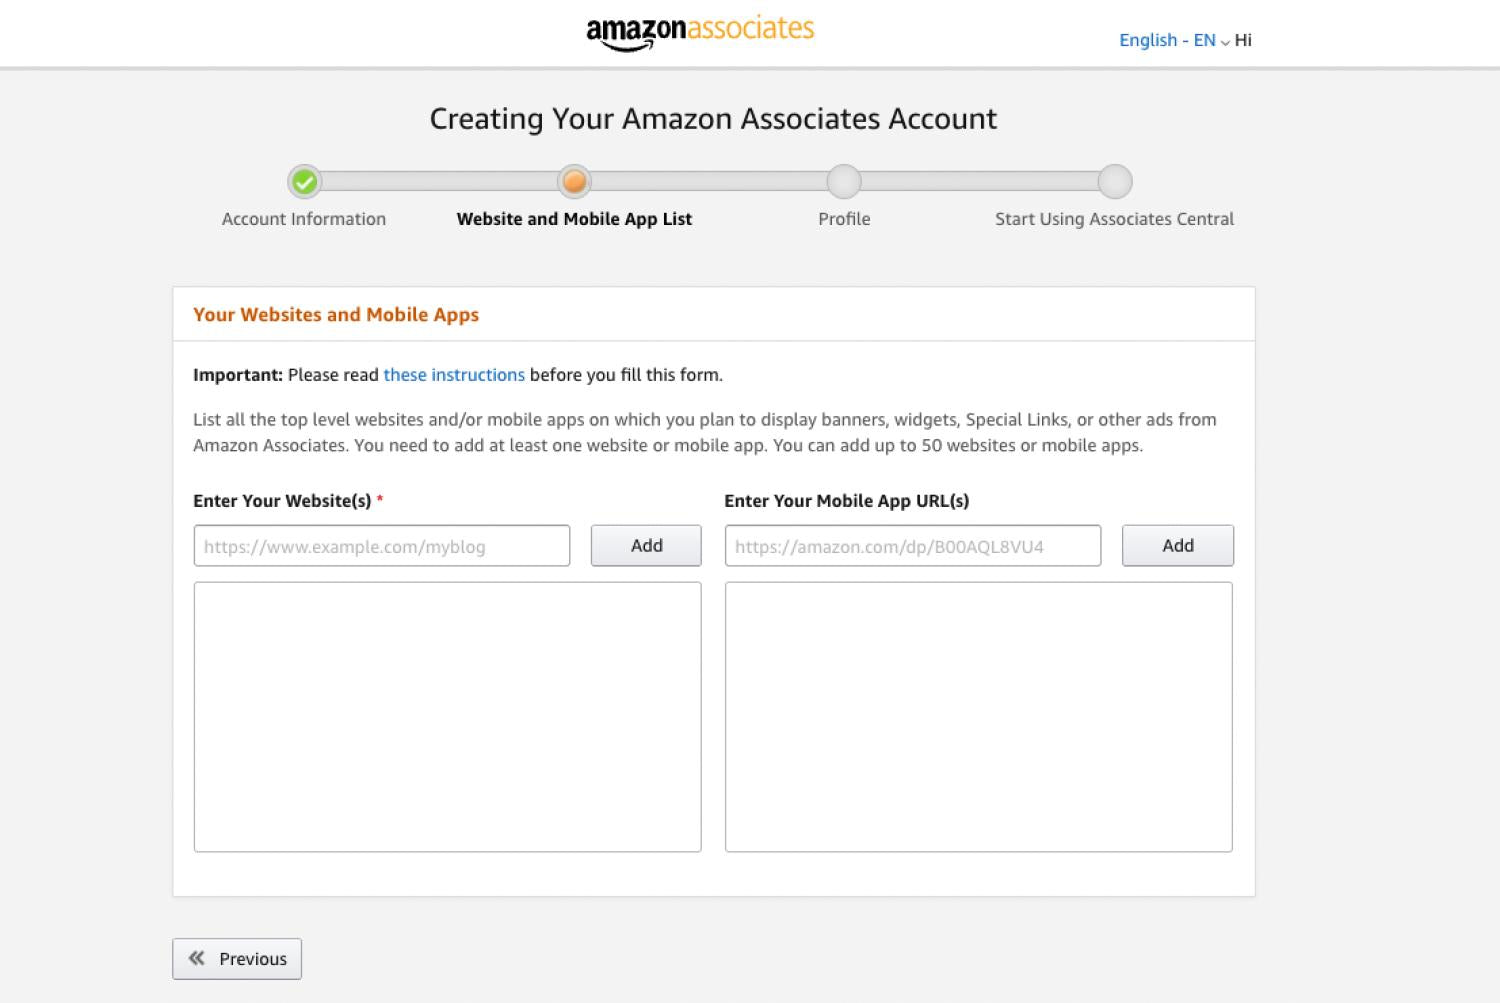Viewport: 1500px width, 1003px height.
Task: Switch to the Website and Mobile App List step
Action: 574,218
